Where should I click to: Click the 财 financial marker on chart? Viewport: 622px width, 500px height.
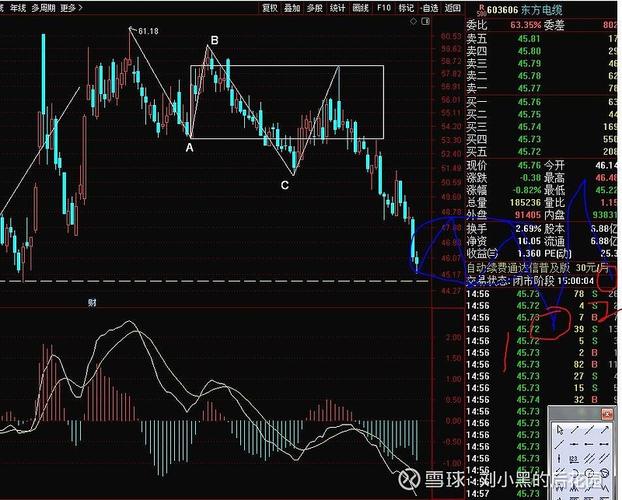tap(91, 300)
